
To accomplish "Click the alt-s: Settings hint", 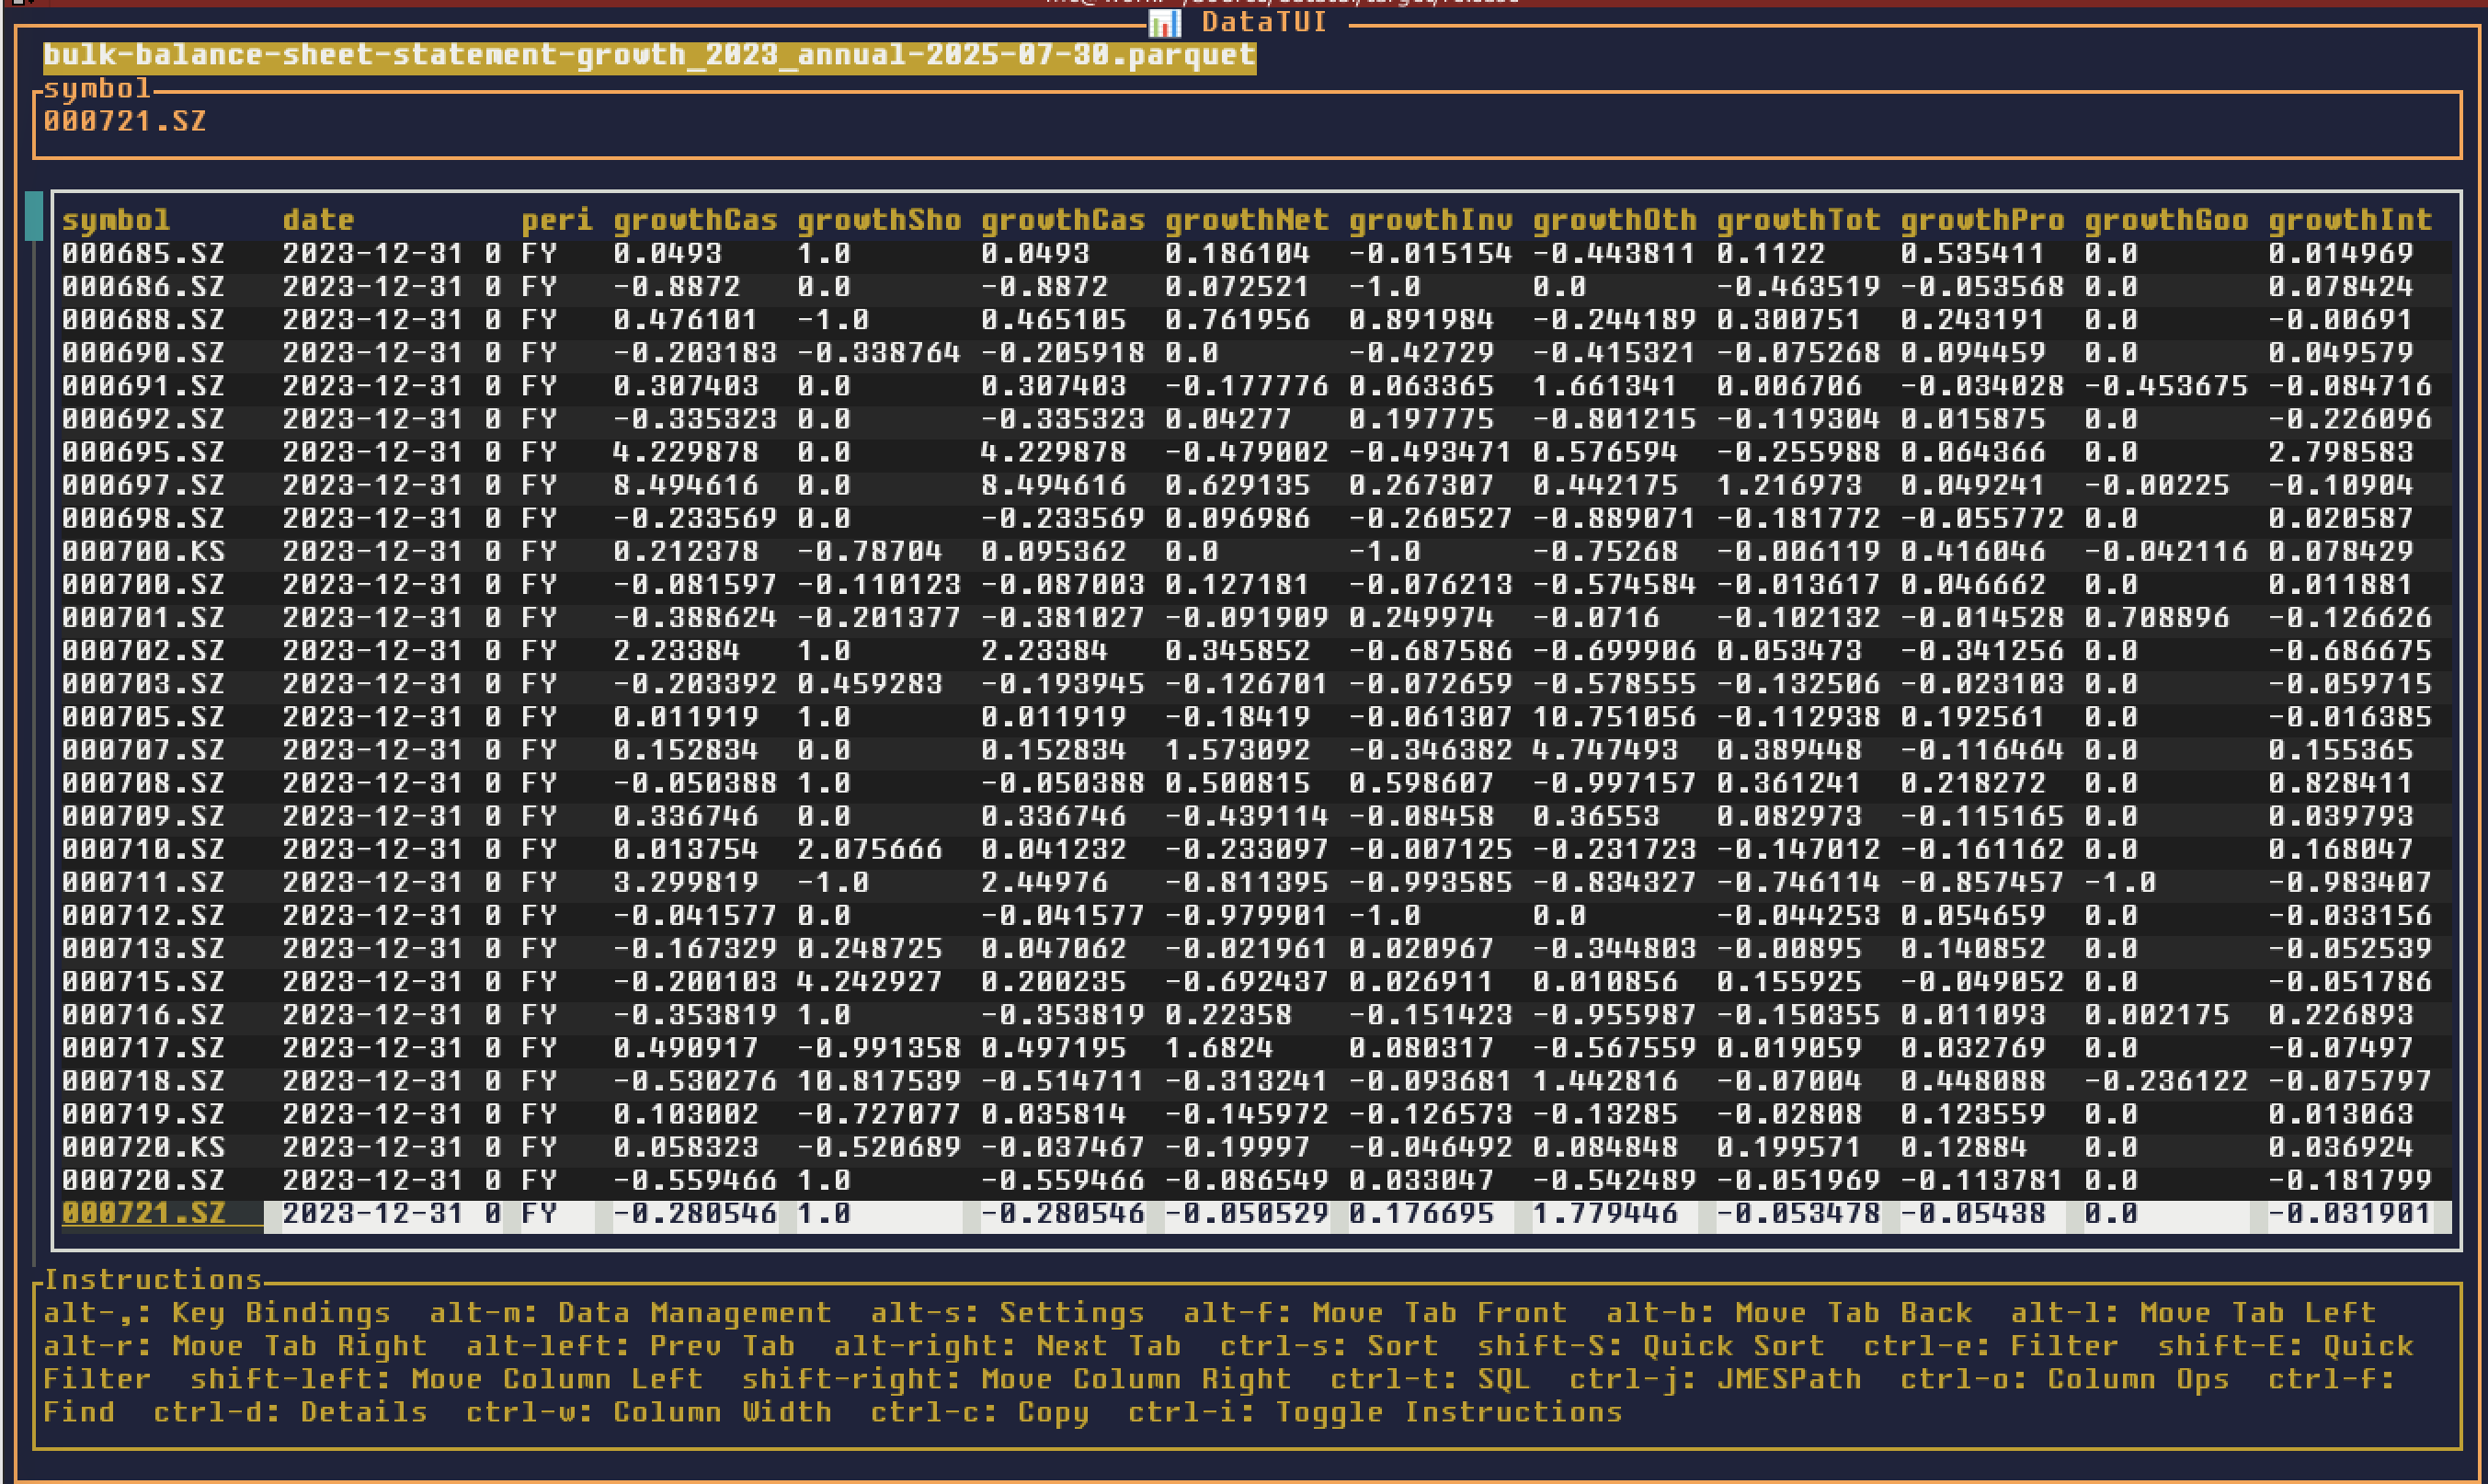I will (1007, 1312).
